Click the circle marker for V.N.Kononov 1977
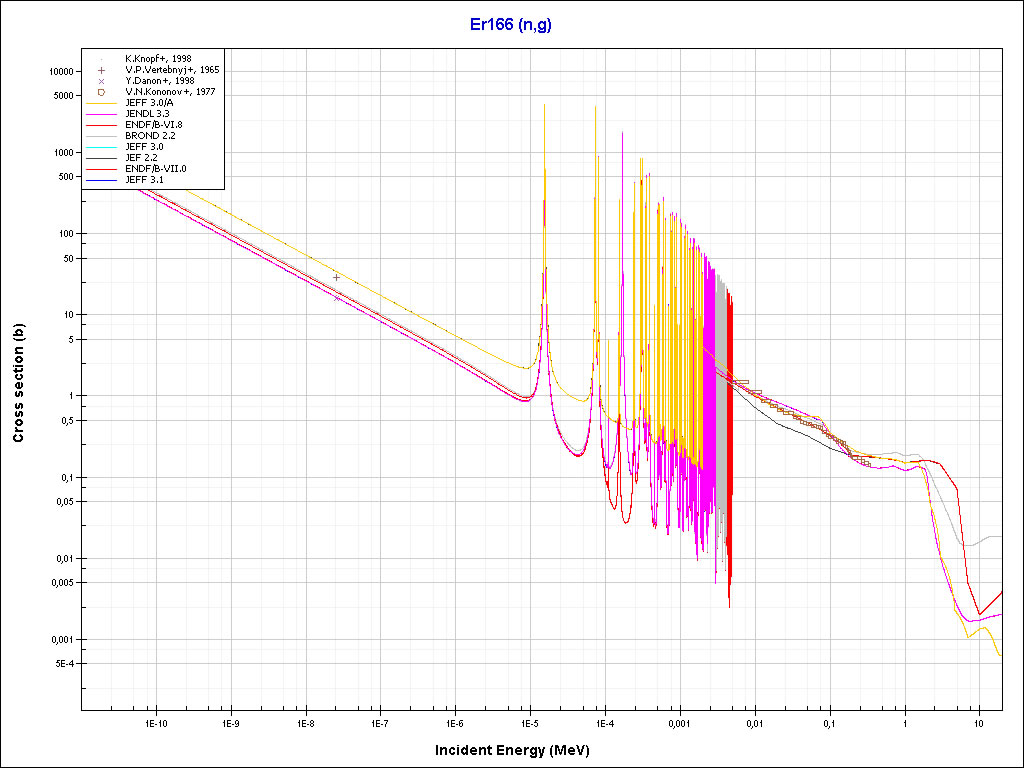1024x768 pixels. click(x=101, y=92)
